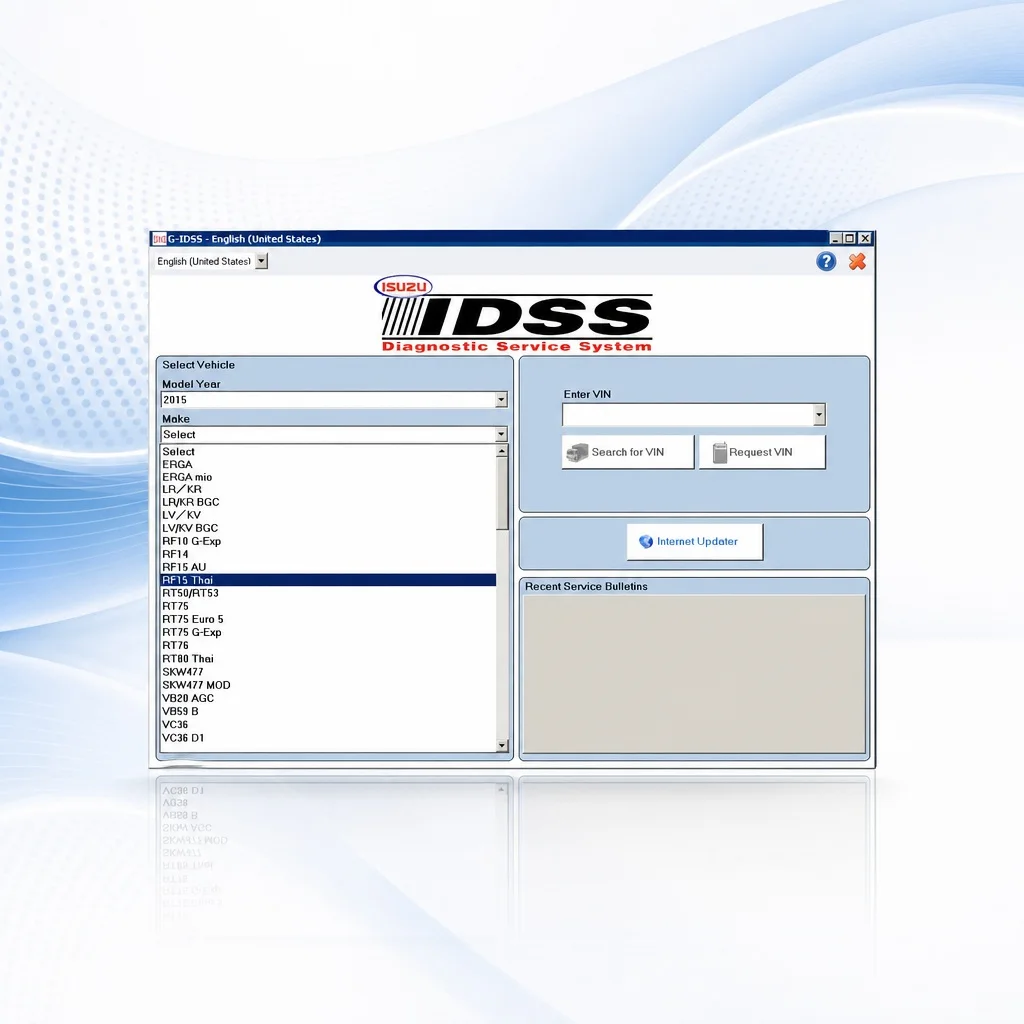Open the help question mark icon
The height and width of the screenshot is (1024, 1024).
coord(826,262)
